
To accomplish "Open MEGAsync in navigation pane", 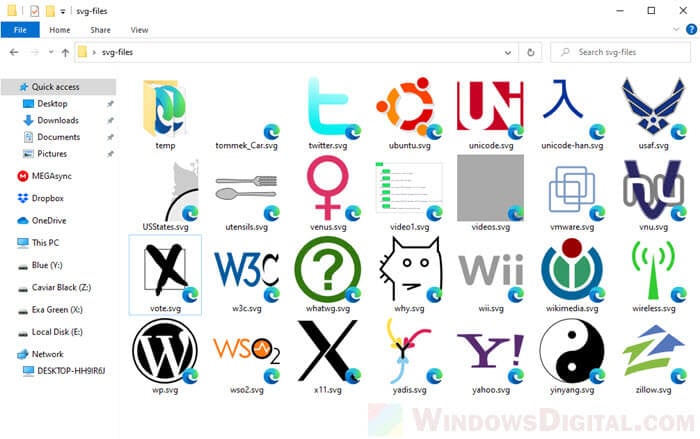I will tap(51, 176).
